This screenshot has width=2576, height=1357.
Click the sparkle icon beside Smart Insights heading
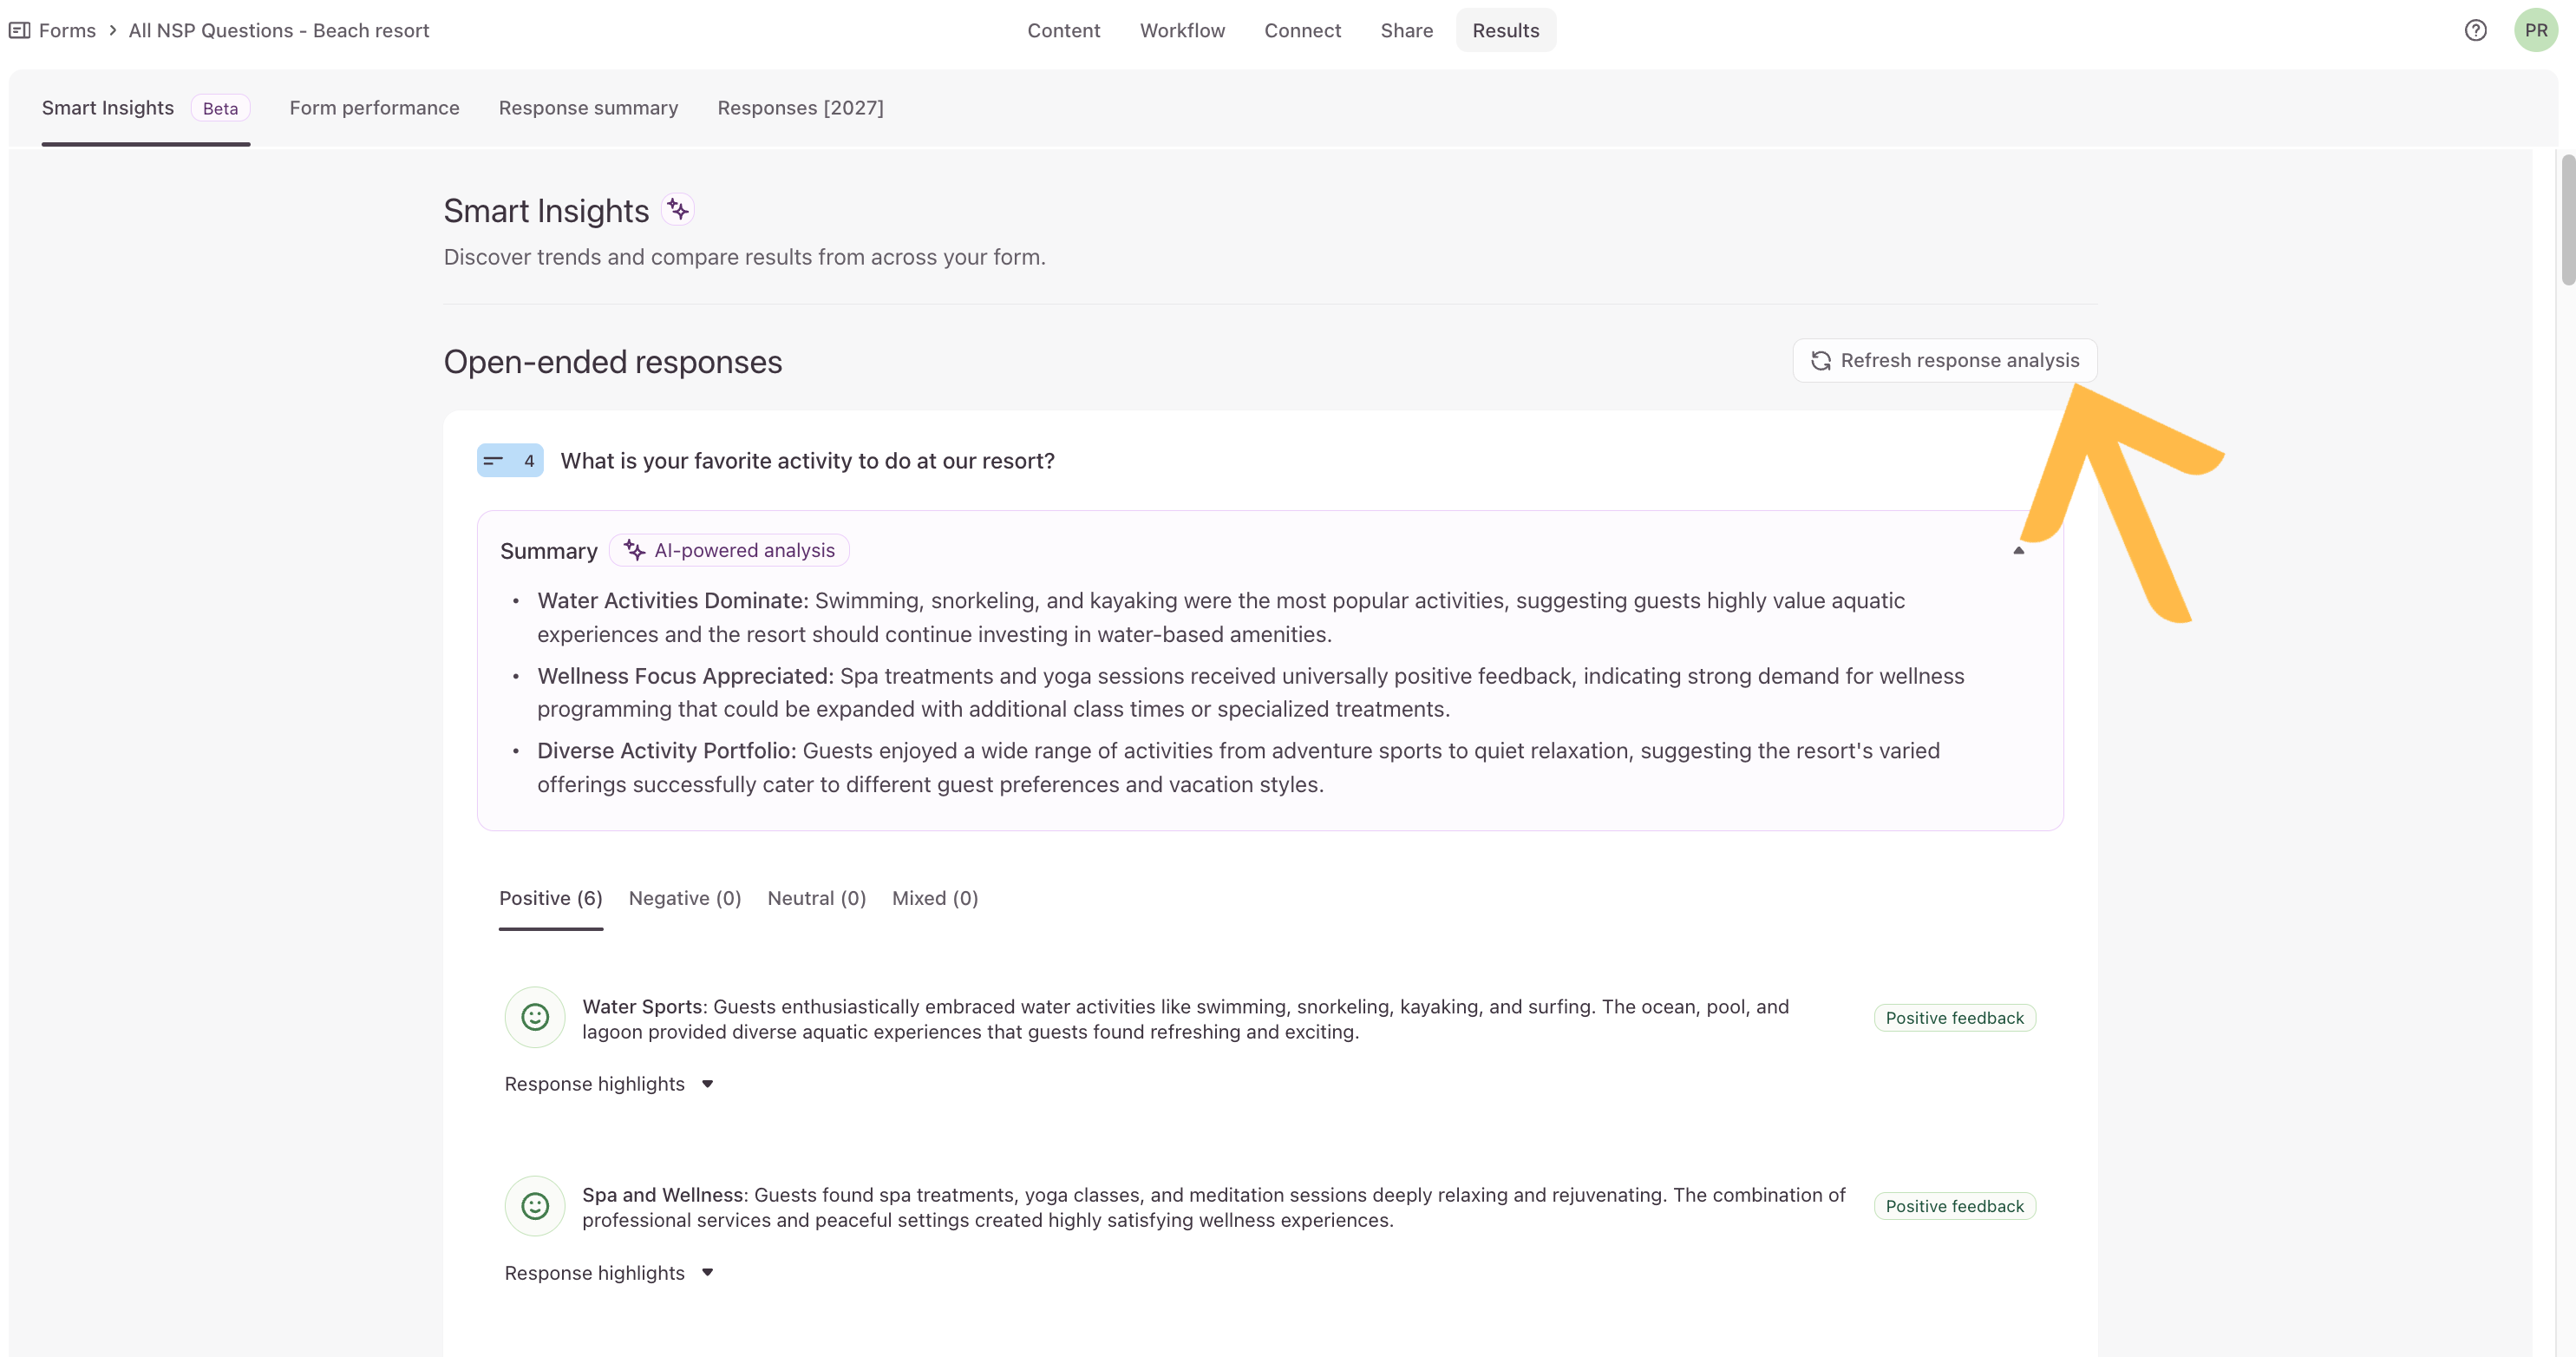point(678,210)
